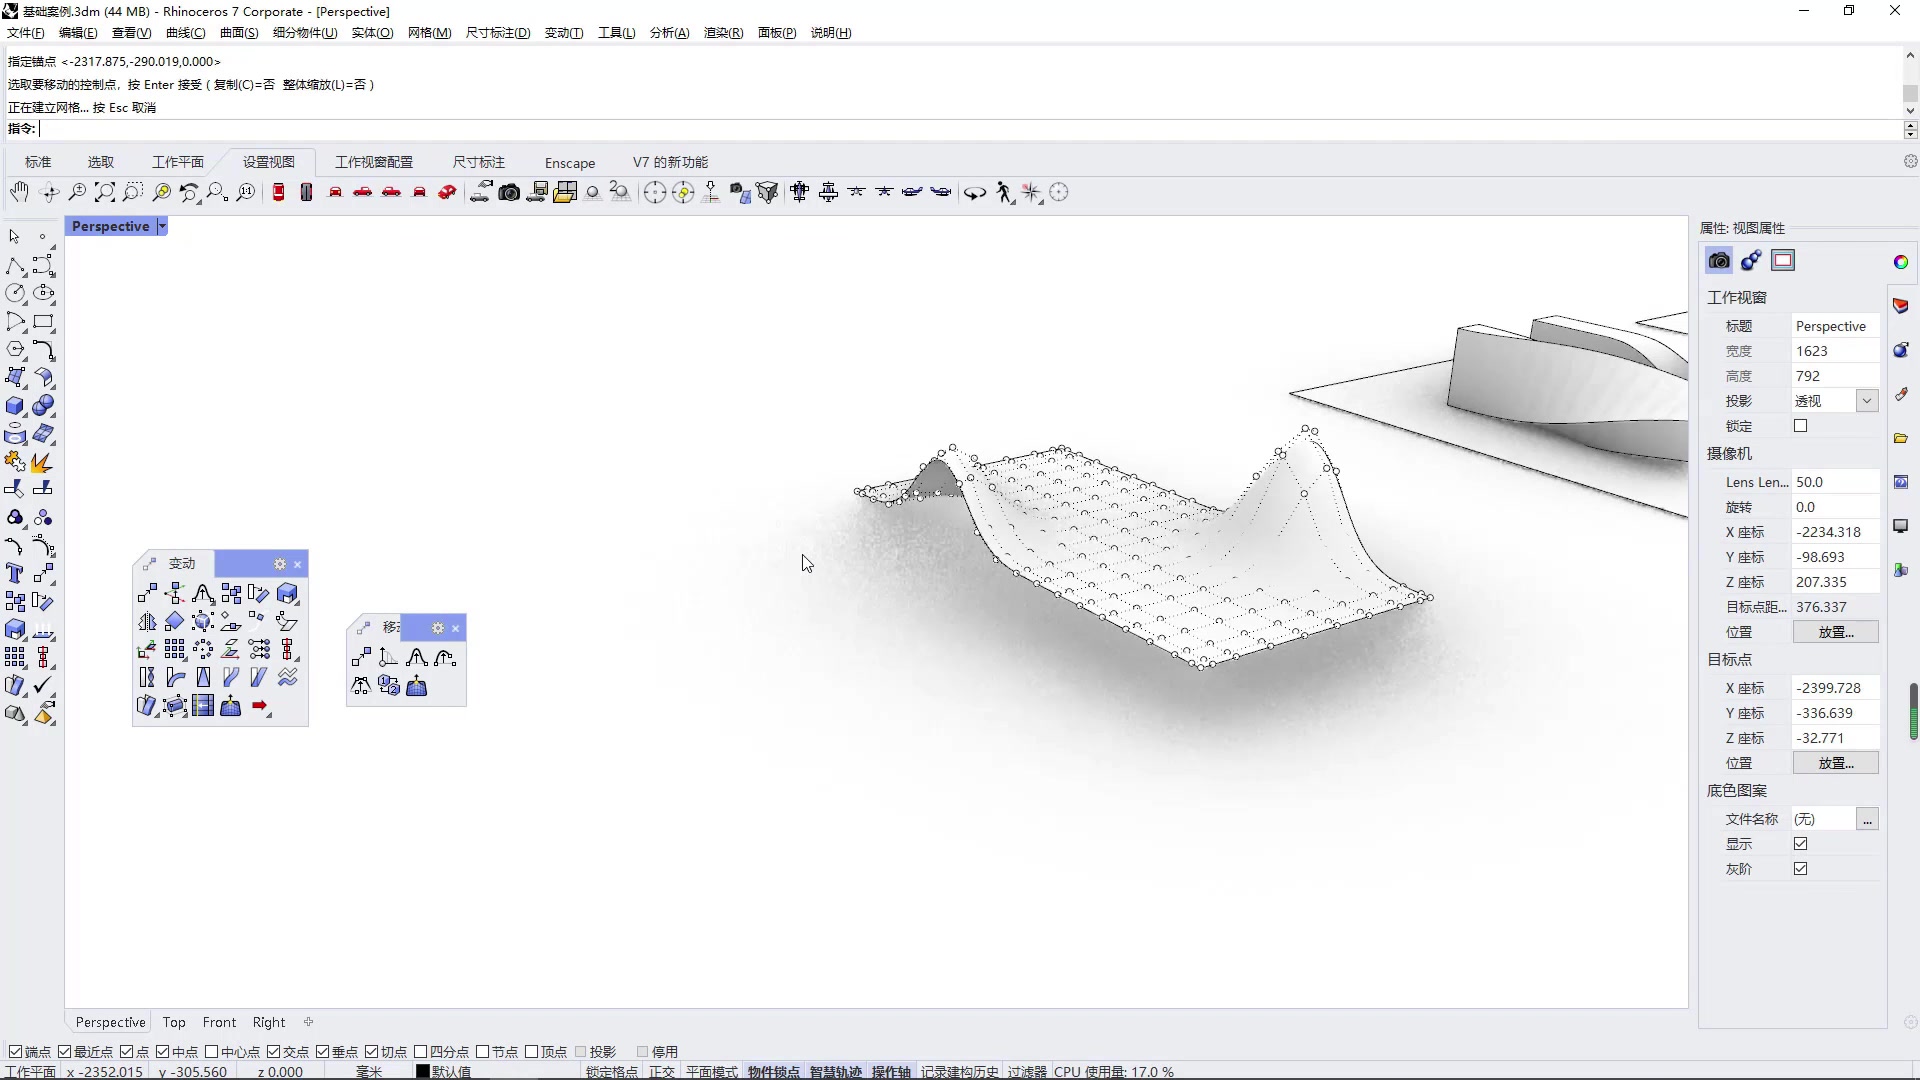Click the camera screen-capture icon
The image size is (1920, 1080).
(x=509, y=192)
